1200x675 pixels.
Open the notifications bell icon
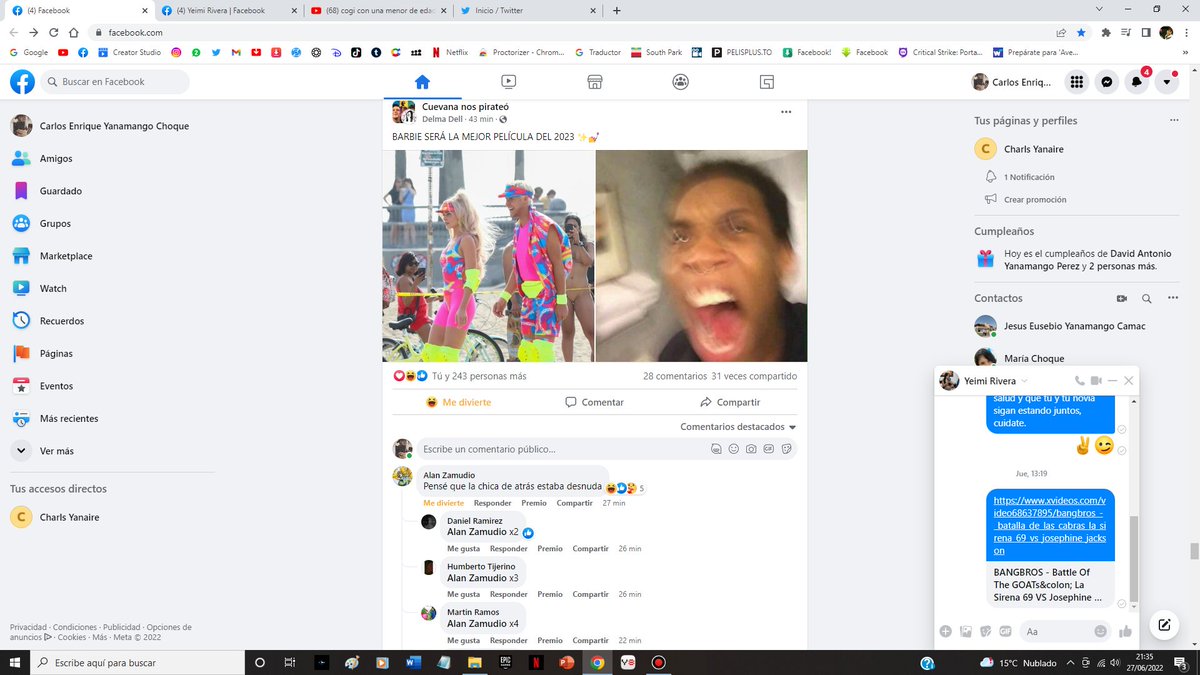coord(1137,82)
